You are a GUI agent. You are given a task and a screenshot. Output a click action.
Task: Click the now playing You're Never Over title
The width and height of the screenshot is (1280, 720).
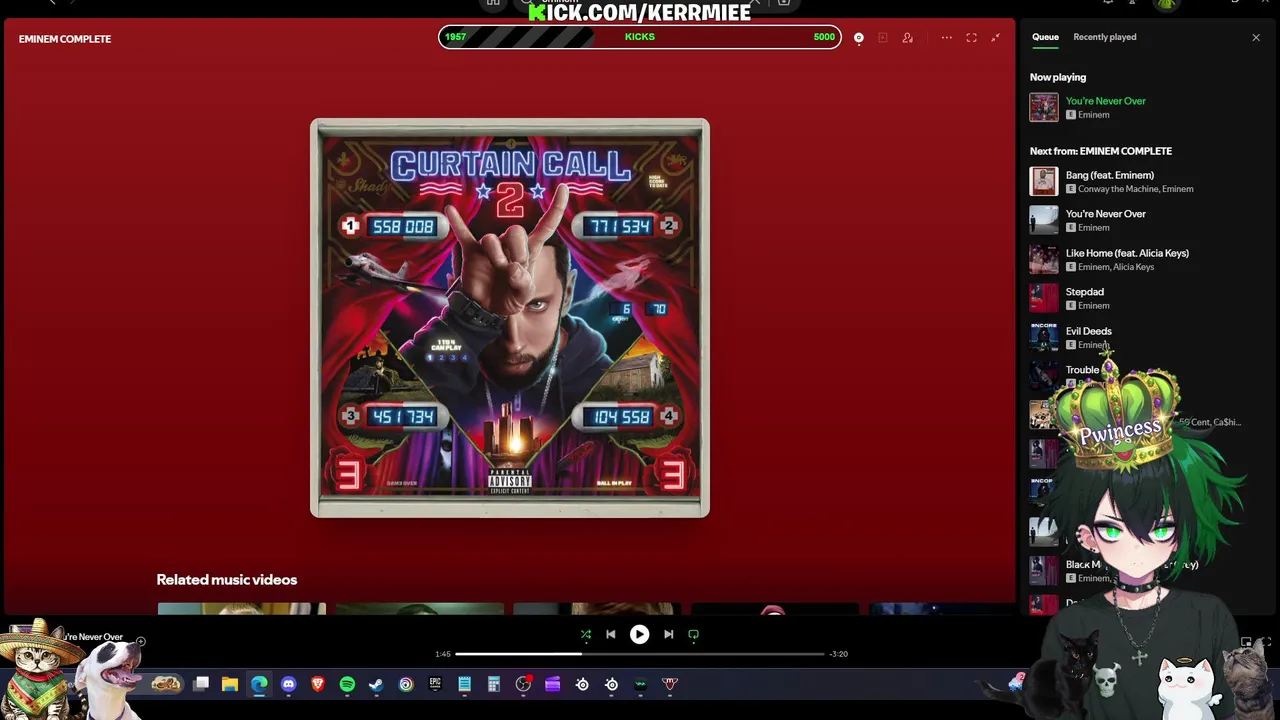point(1105,101)
